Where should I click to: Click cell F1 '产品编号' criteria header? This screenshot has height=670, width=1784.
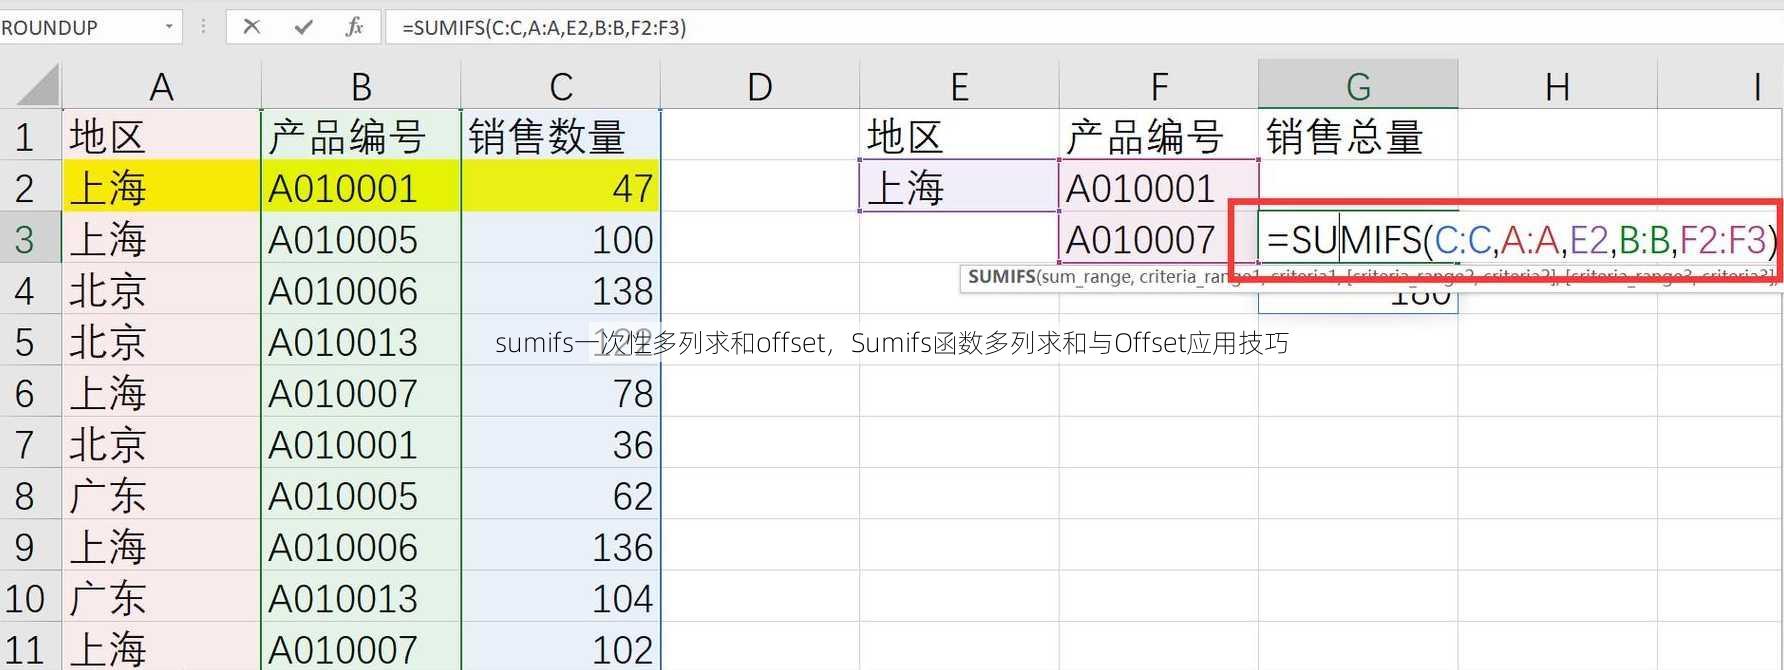click(1159, 136)
